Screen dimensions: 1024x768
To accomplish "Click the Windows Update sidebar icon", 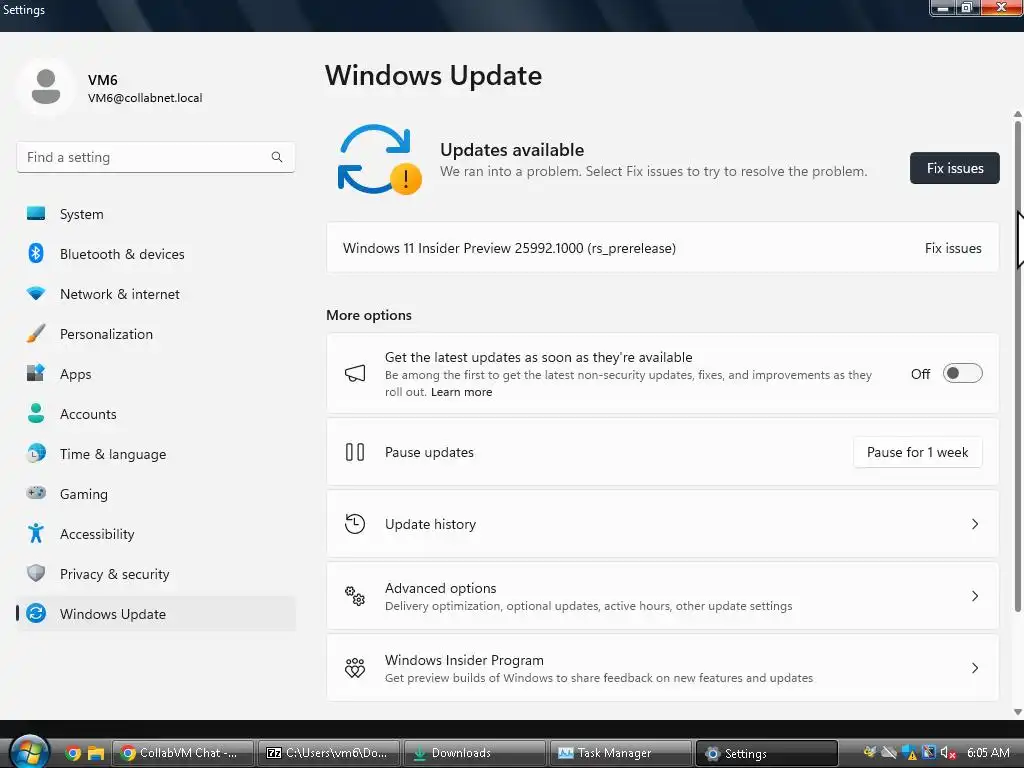I will pos(36,613).
